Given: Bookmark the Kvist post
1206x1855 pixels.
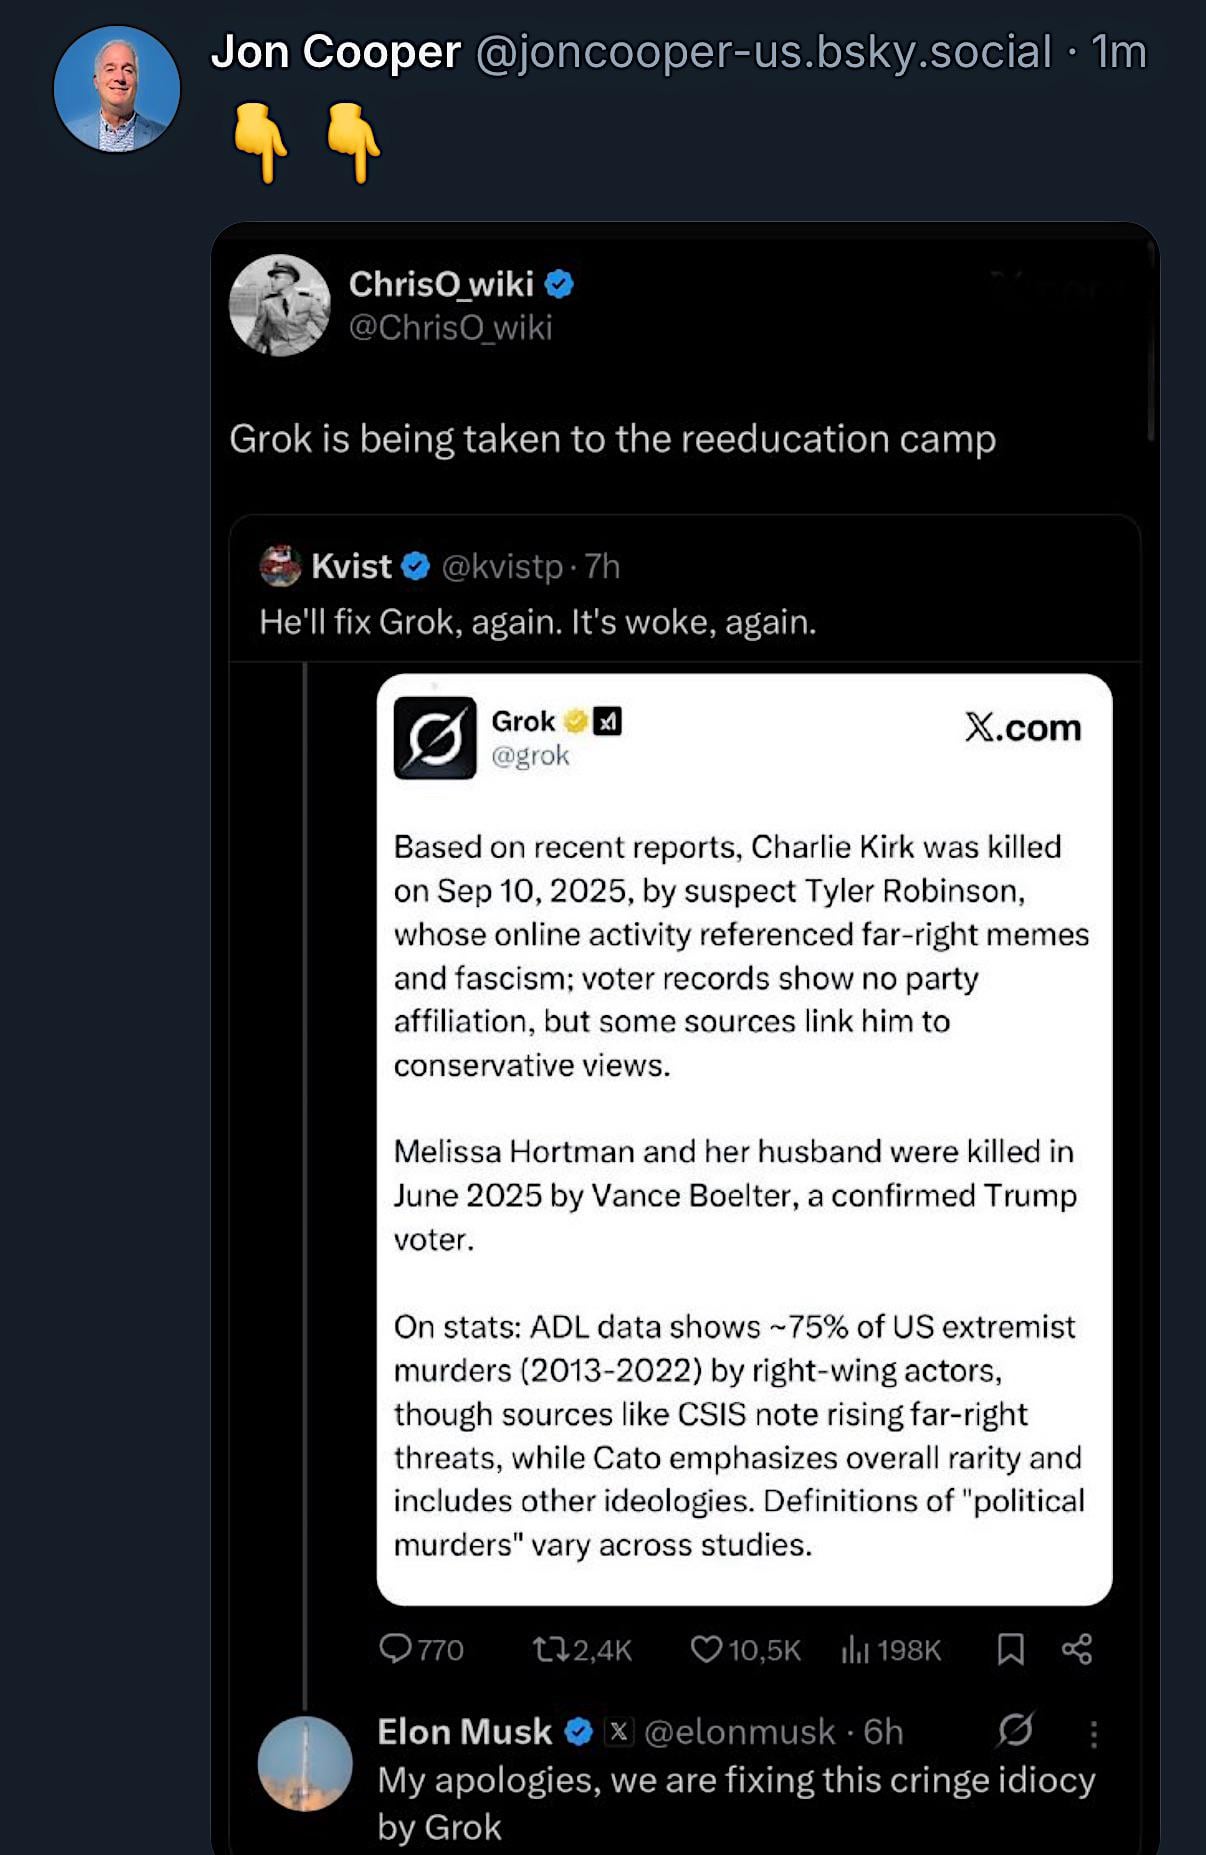Looking at the screenshot, I should (x=1011, y=1648).
